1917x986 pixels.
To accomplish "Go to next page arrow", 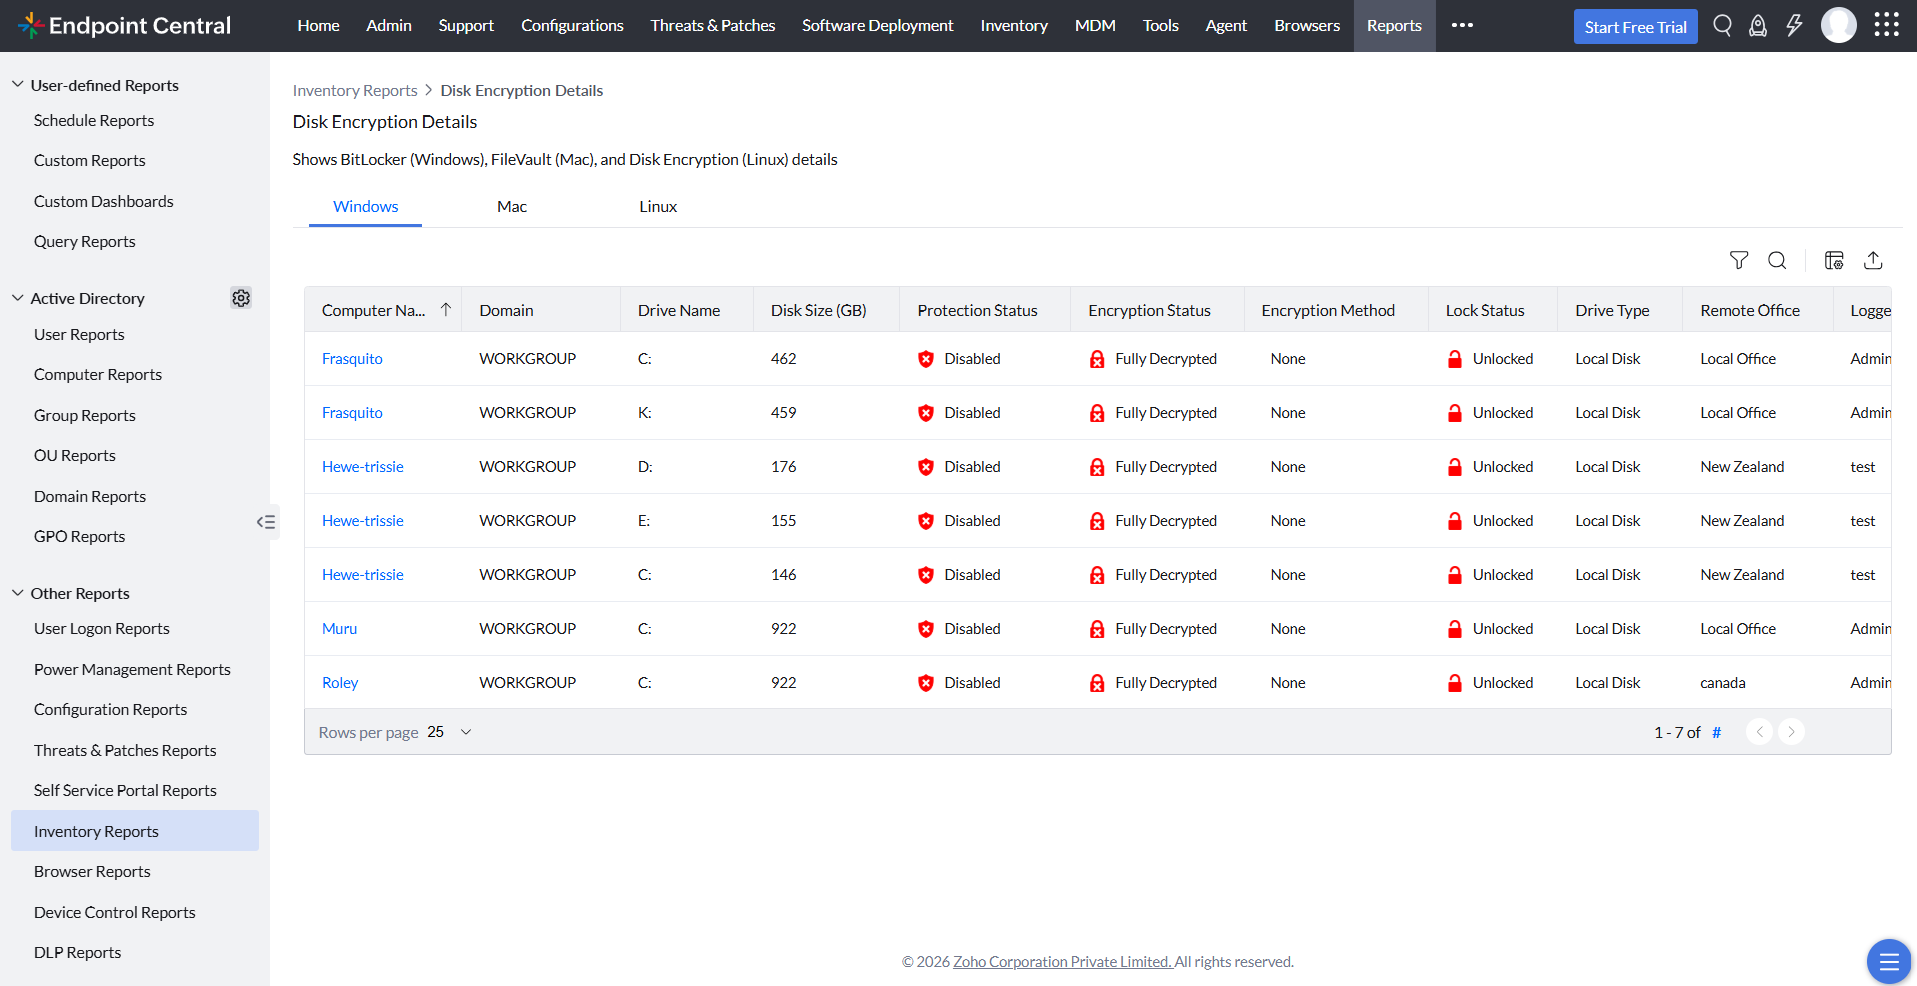I will pos(1791,732).
